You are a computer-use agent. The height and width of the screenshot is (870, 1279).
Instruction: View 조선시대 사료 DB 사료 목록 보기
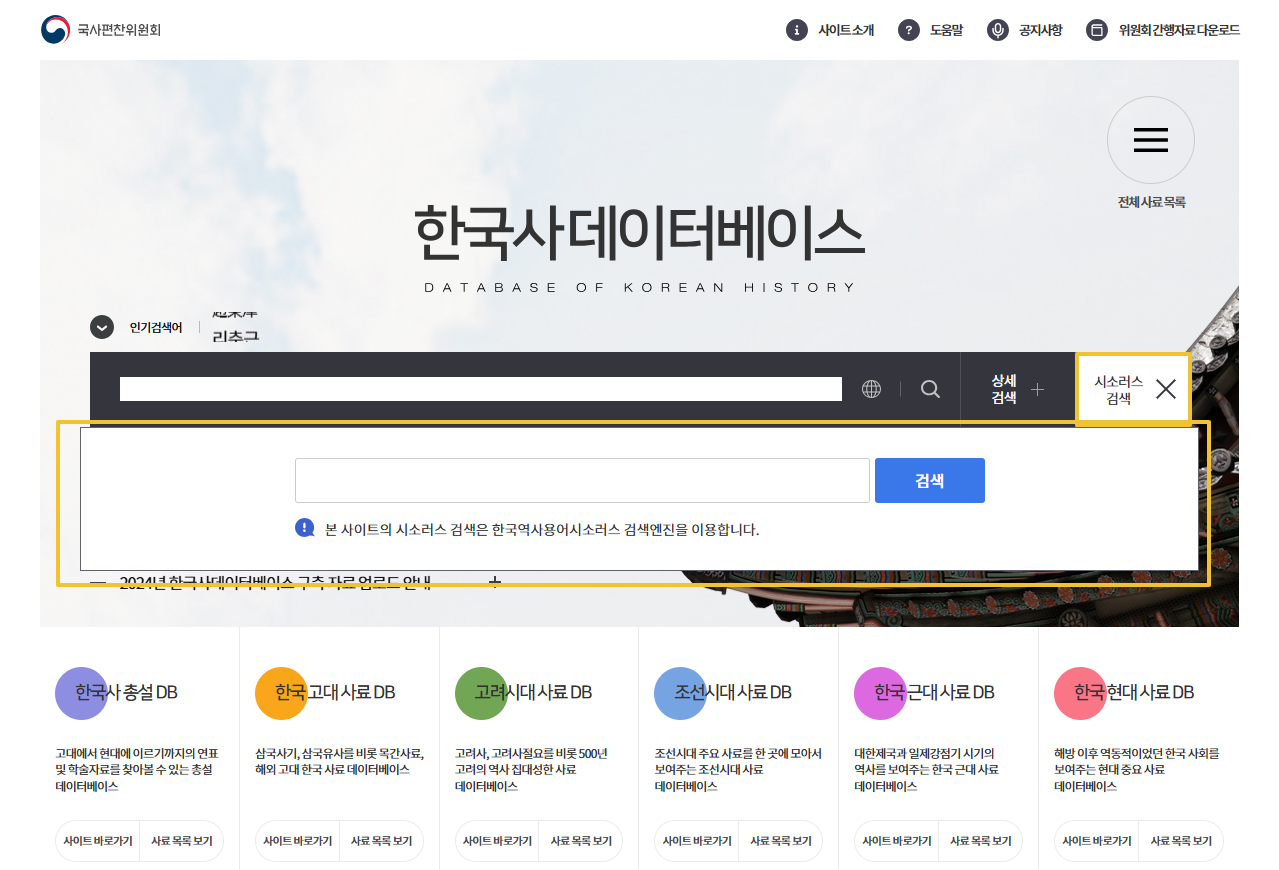point(780,841)
